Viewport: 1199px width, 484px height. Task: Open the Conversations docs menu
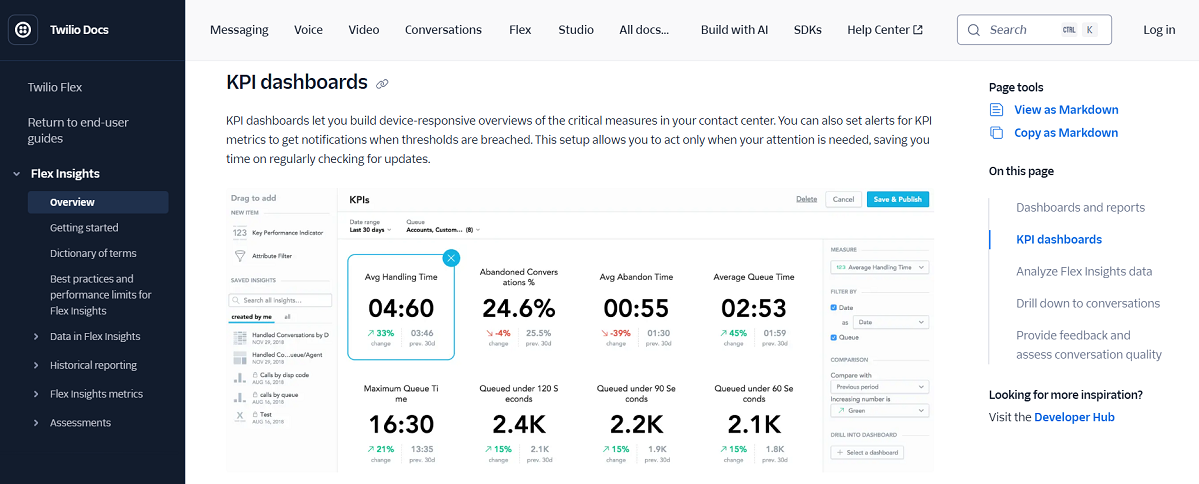[x=444, y=30]
